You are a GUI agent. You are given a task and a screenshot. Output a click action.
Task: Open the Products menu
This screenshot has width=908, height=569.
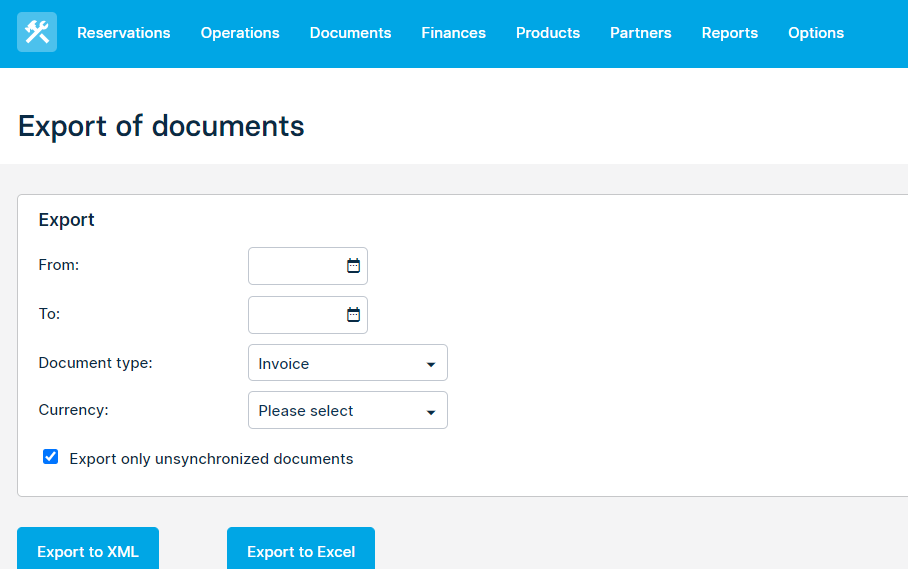(x=548, y=33)
